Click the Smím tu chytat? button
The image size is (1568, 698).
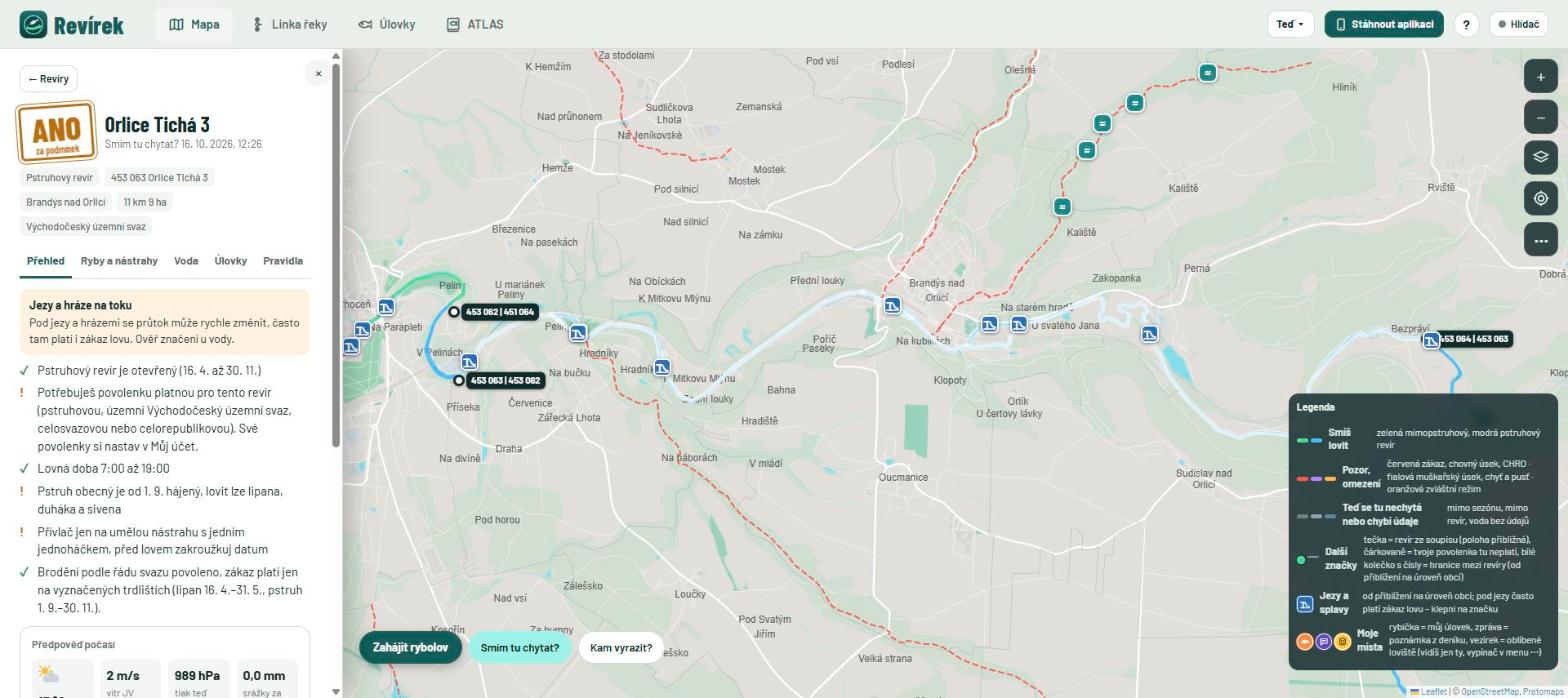[520, 648]
